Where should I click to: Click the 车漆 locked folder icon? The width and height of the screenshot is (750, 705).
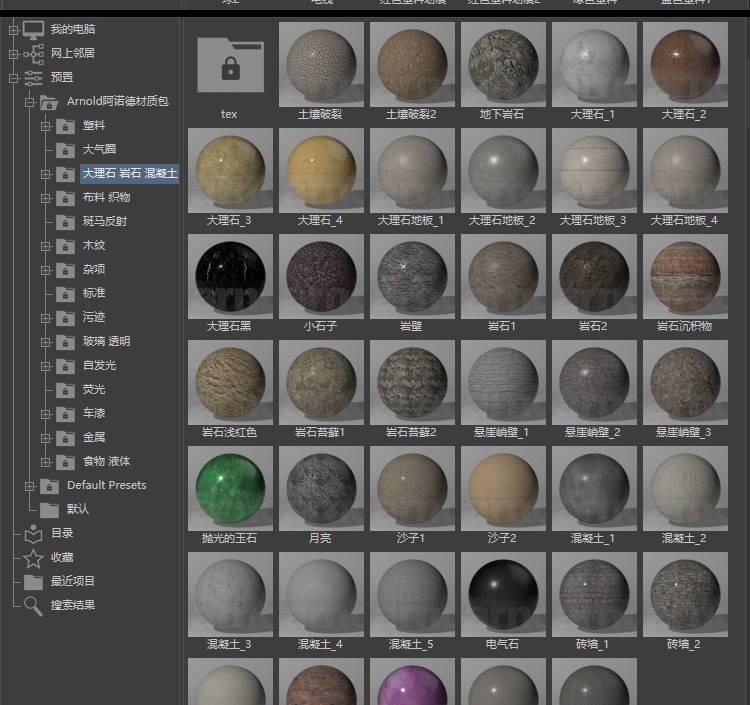click(x=65, y=414)
